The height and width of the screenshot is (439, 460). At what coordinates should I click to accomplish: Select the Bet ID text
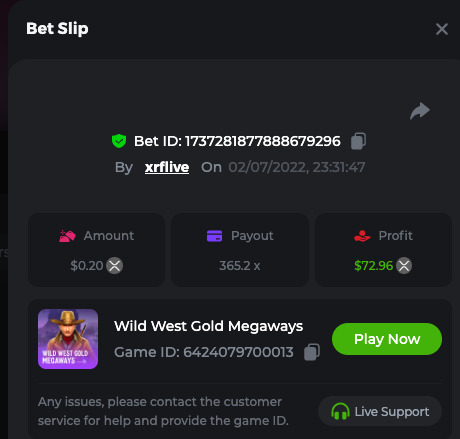pos(237,141)
